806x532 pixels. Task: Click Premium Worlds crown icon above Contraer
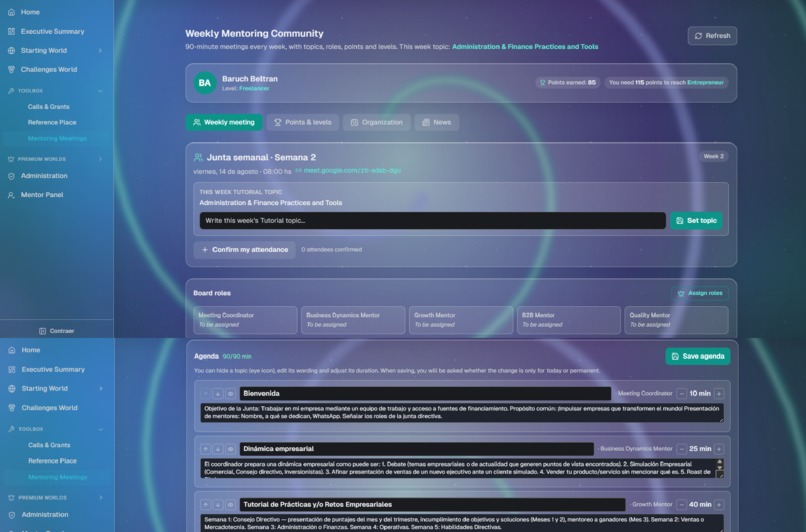pyautogui.click(x=11, y=159)
